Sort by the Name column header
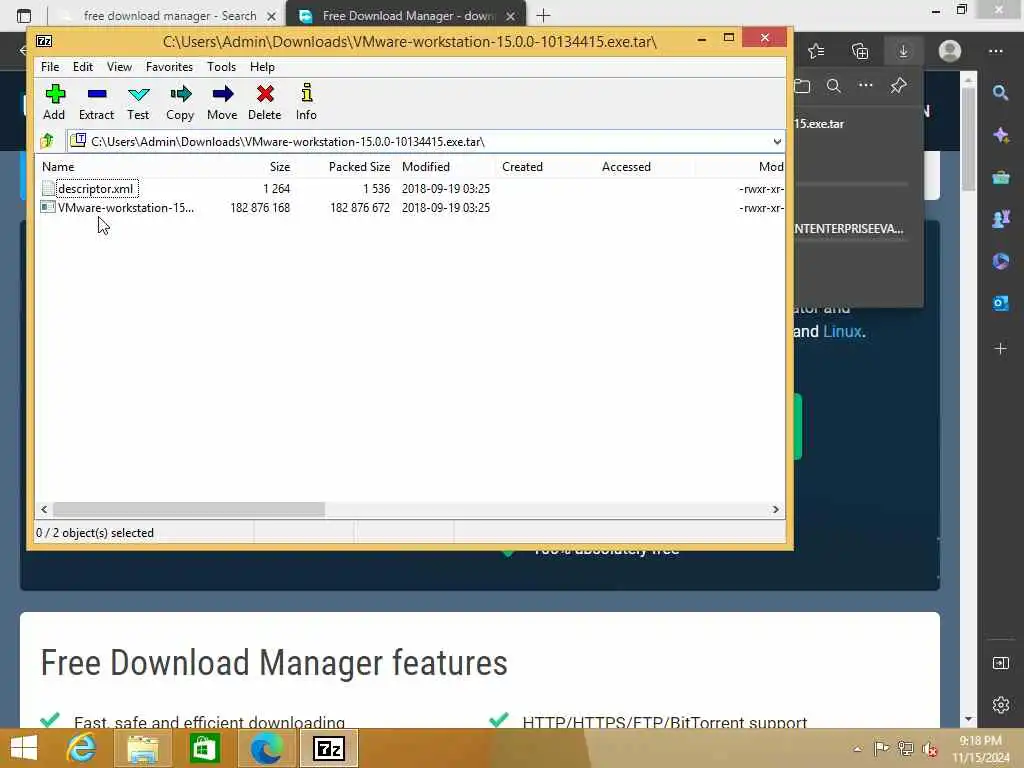Screen dimensions: 1024x768 (x=58, y=167)
